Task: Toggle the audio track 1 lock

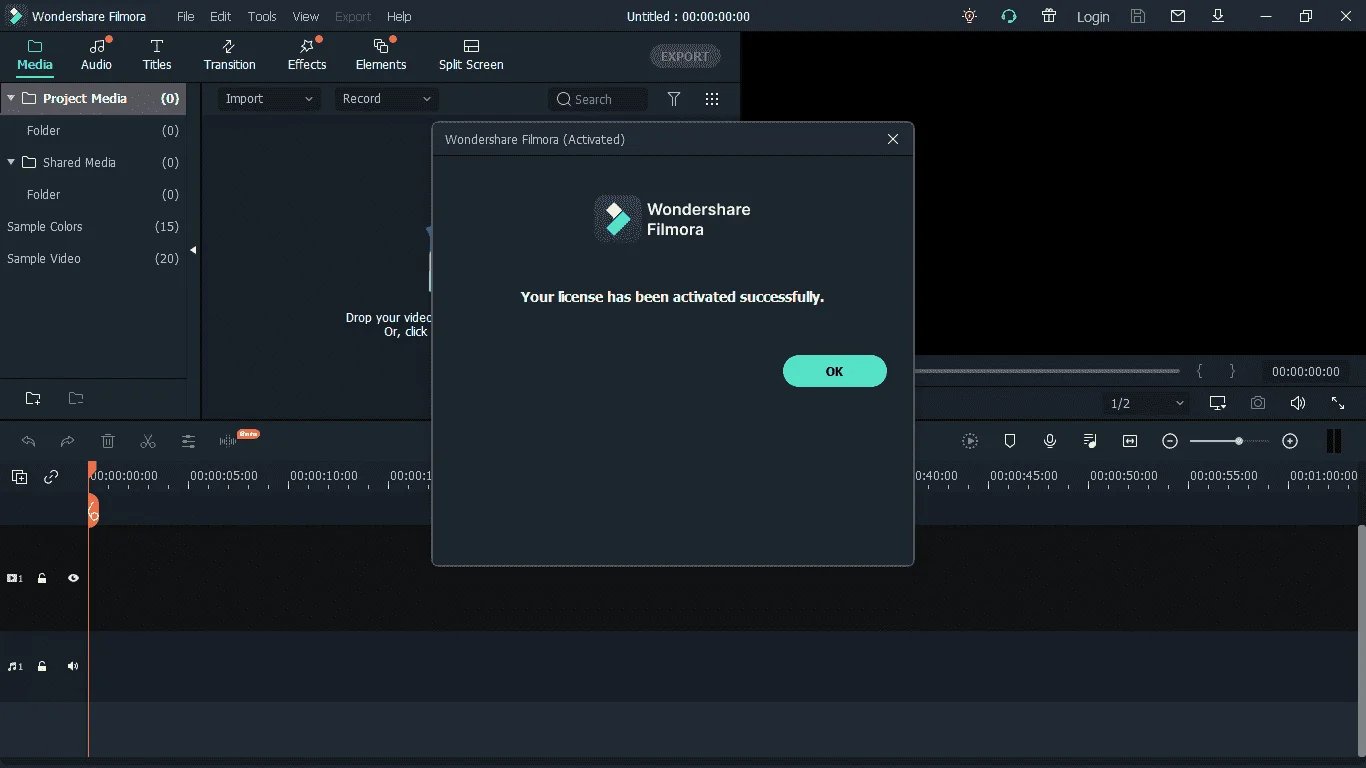Action: click(42, 666)
